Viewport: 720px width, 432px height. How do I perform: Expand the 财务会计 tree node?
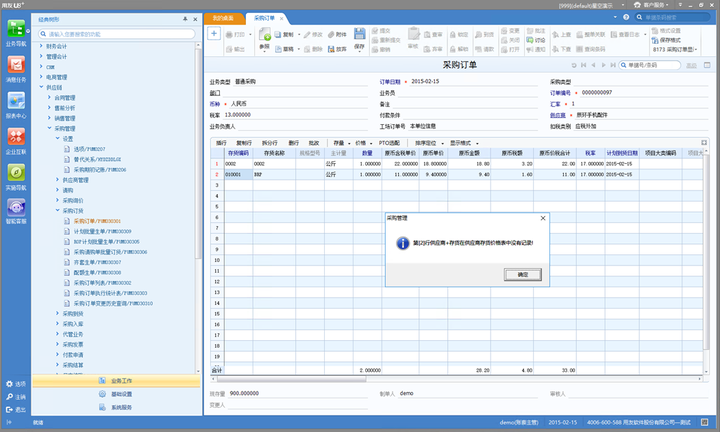pos(43,46)
